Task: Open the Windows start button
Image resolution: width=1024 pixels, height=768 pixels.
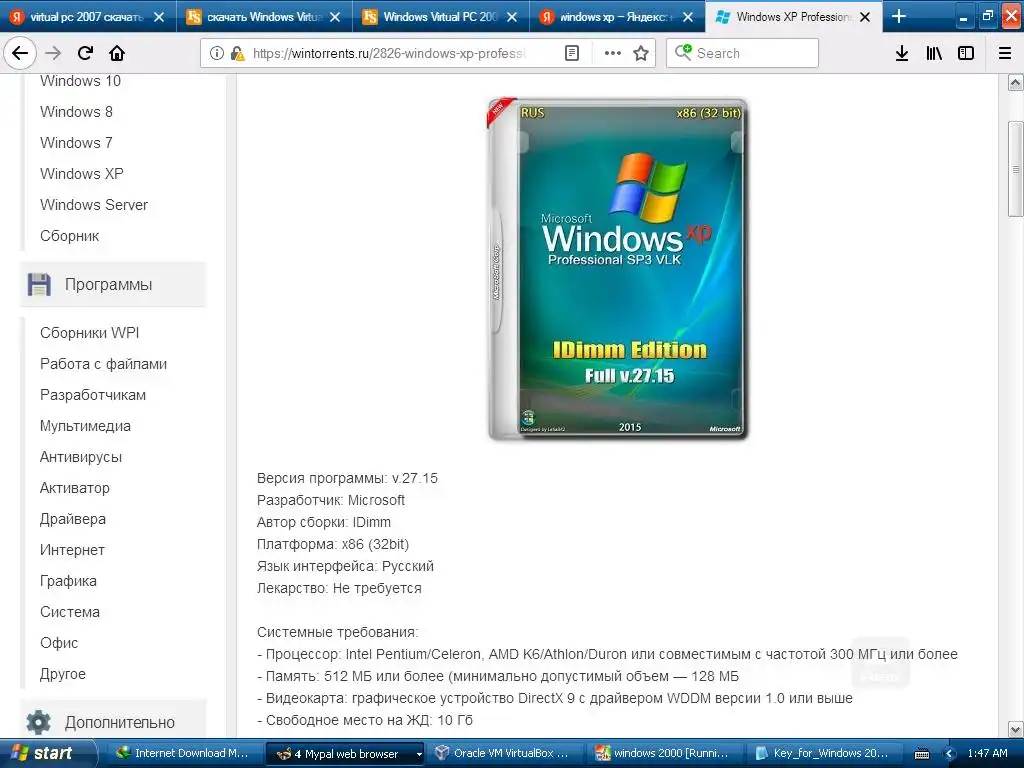Action: (44, 754)
